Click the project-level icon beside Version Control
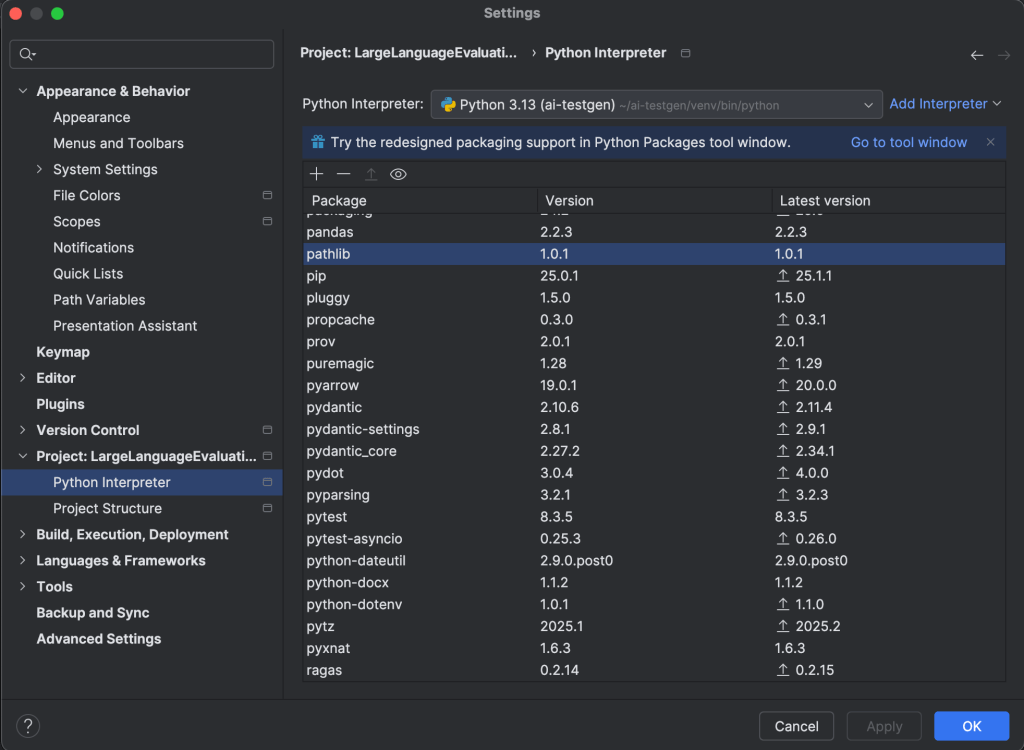 [x=267, y=430]
